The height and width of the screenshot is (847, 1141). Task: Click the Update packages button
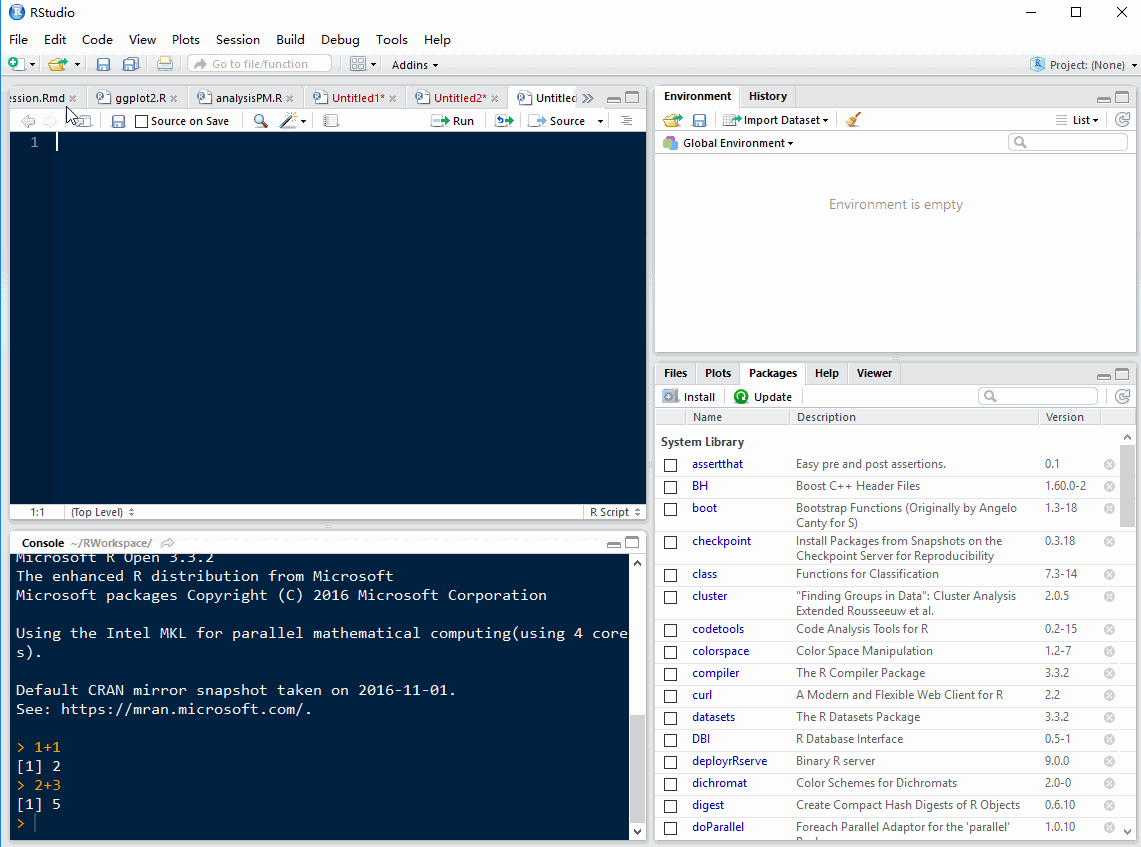(763, 397)
